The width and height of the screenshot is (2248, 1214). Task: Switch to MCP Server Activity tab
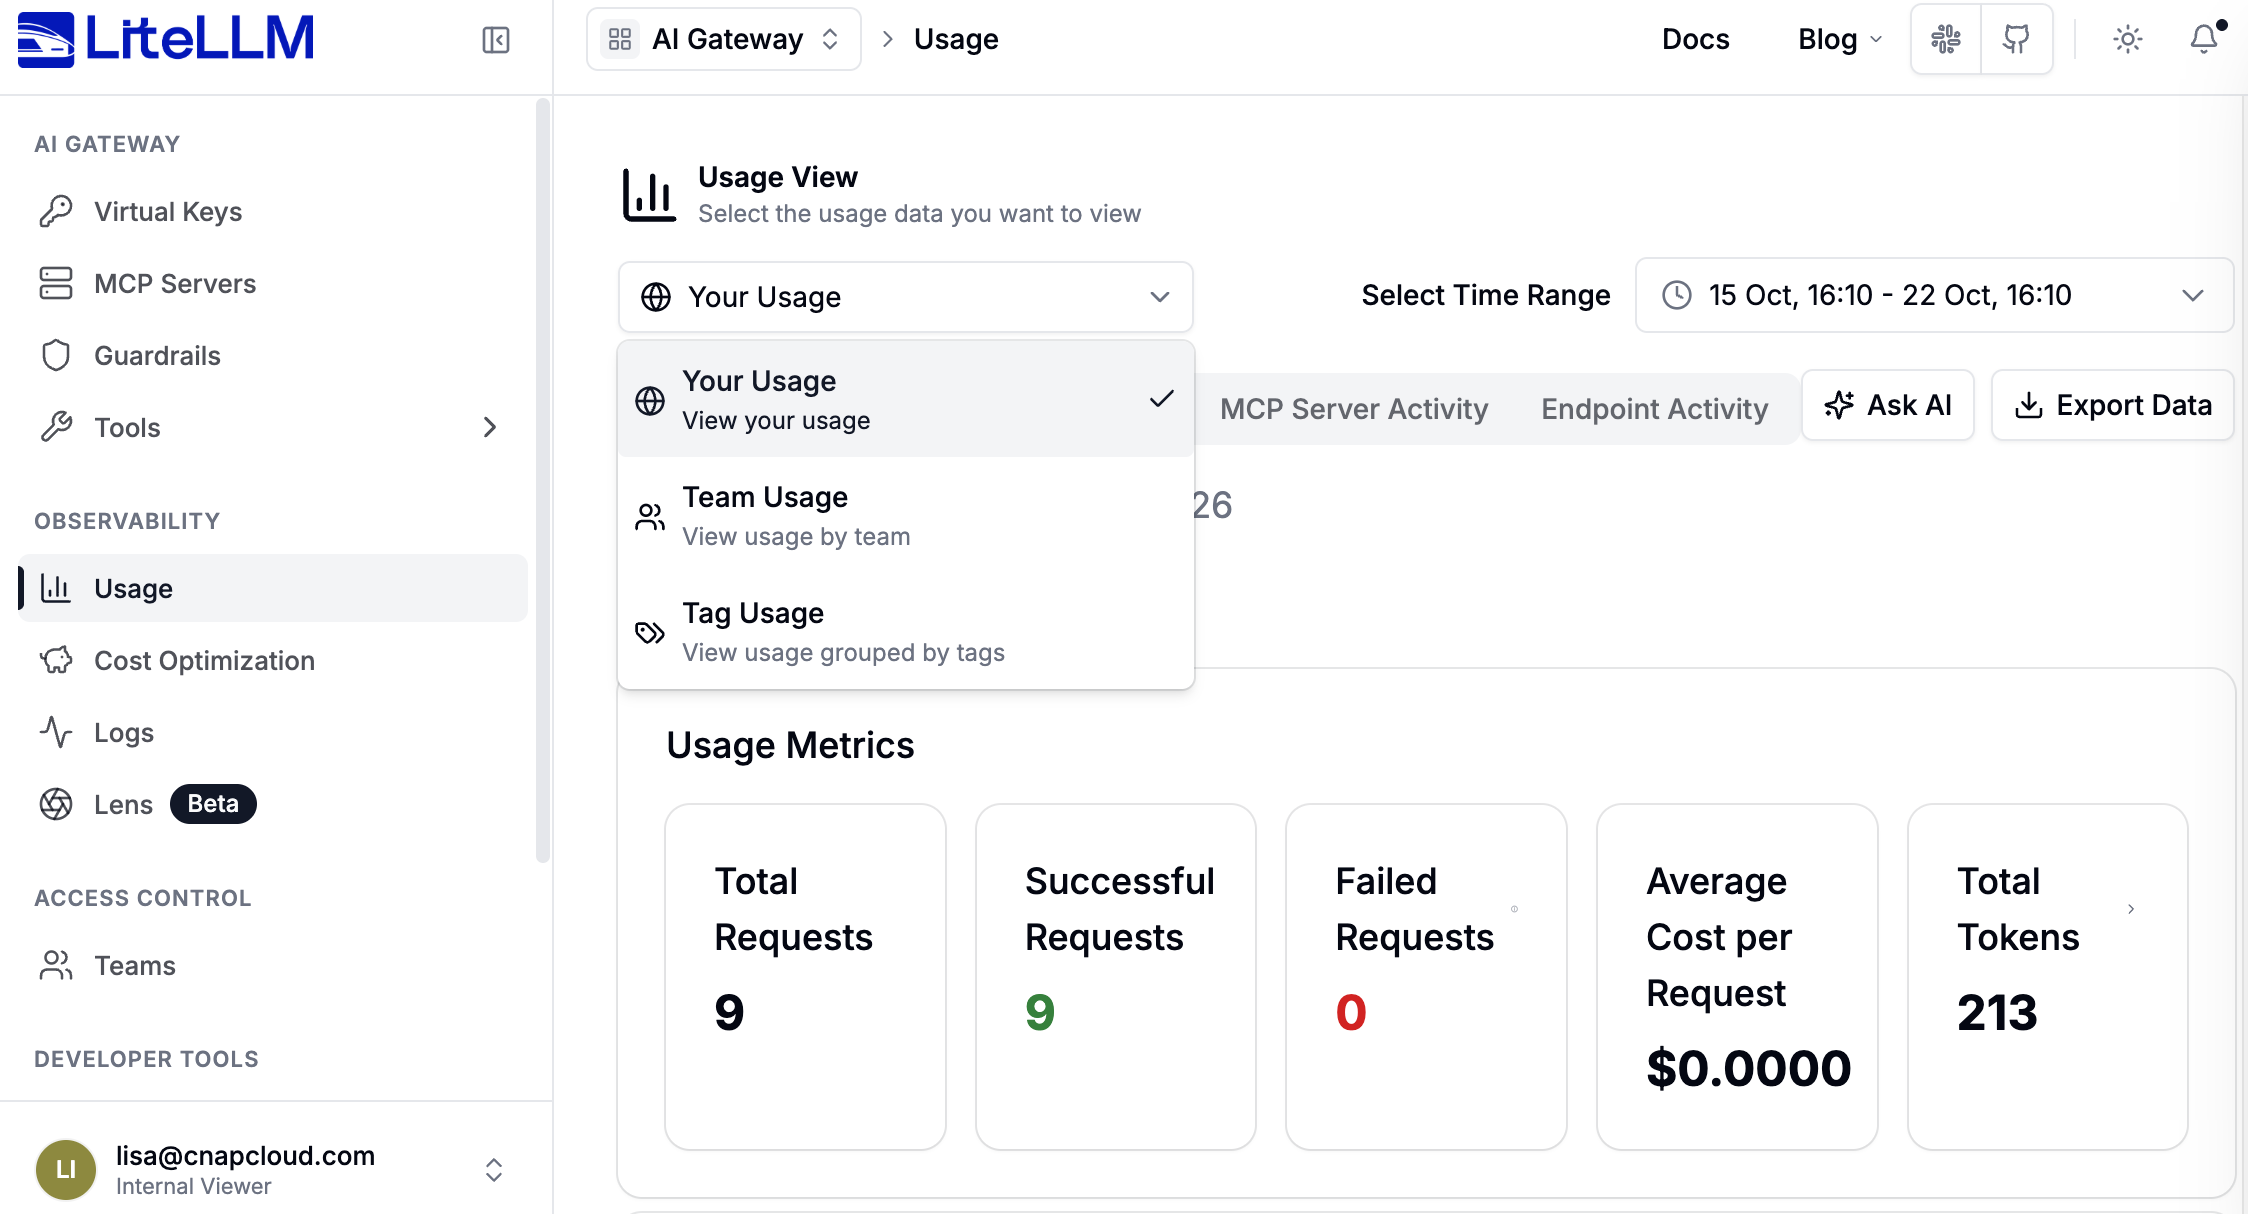point(1354,408)
